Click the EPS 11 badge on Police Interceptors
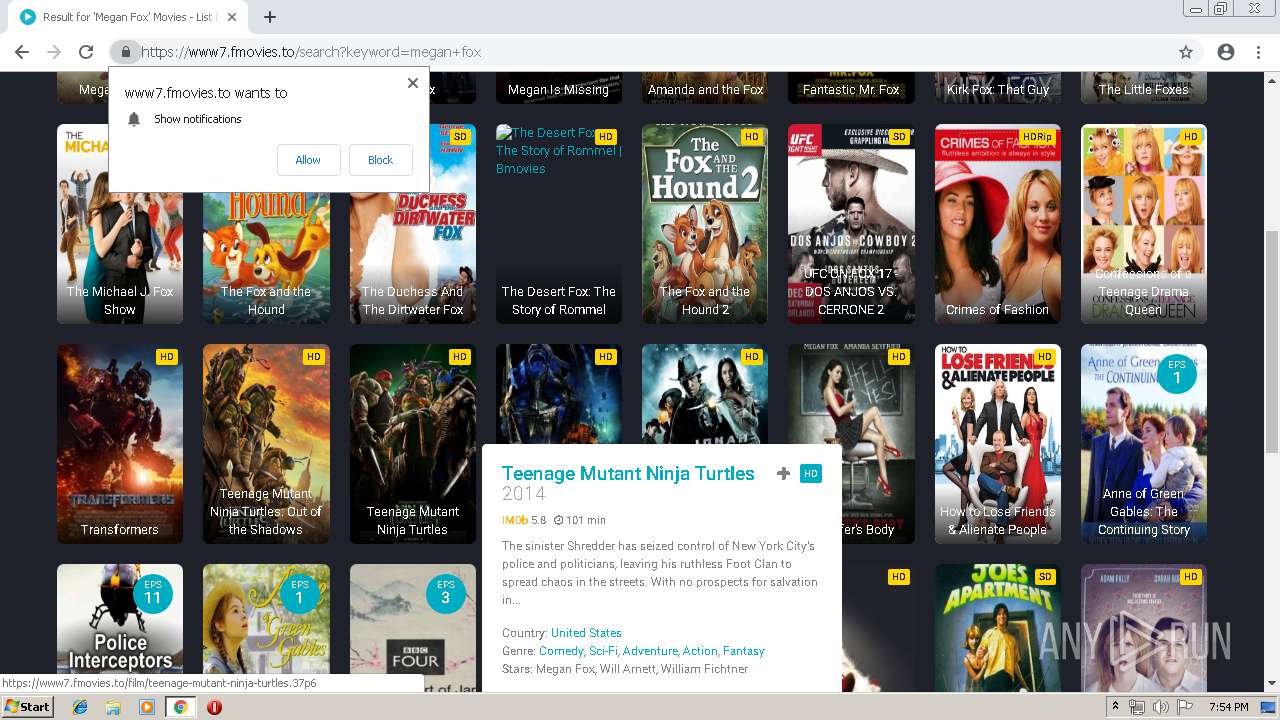 point(152,593)
